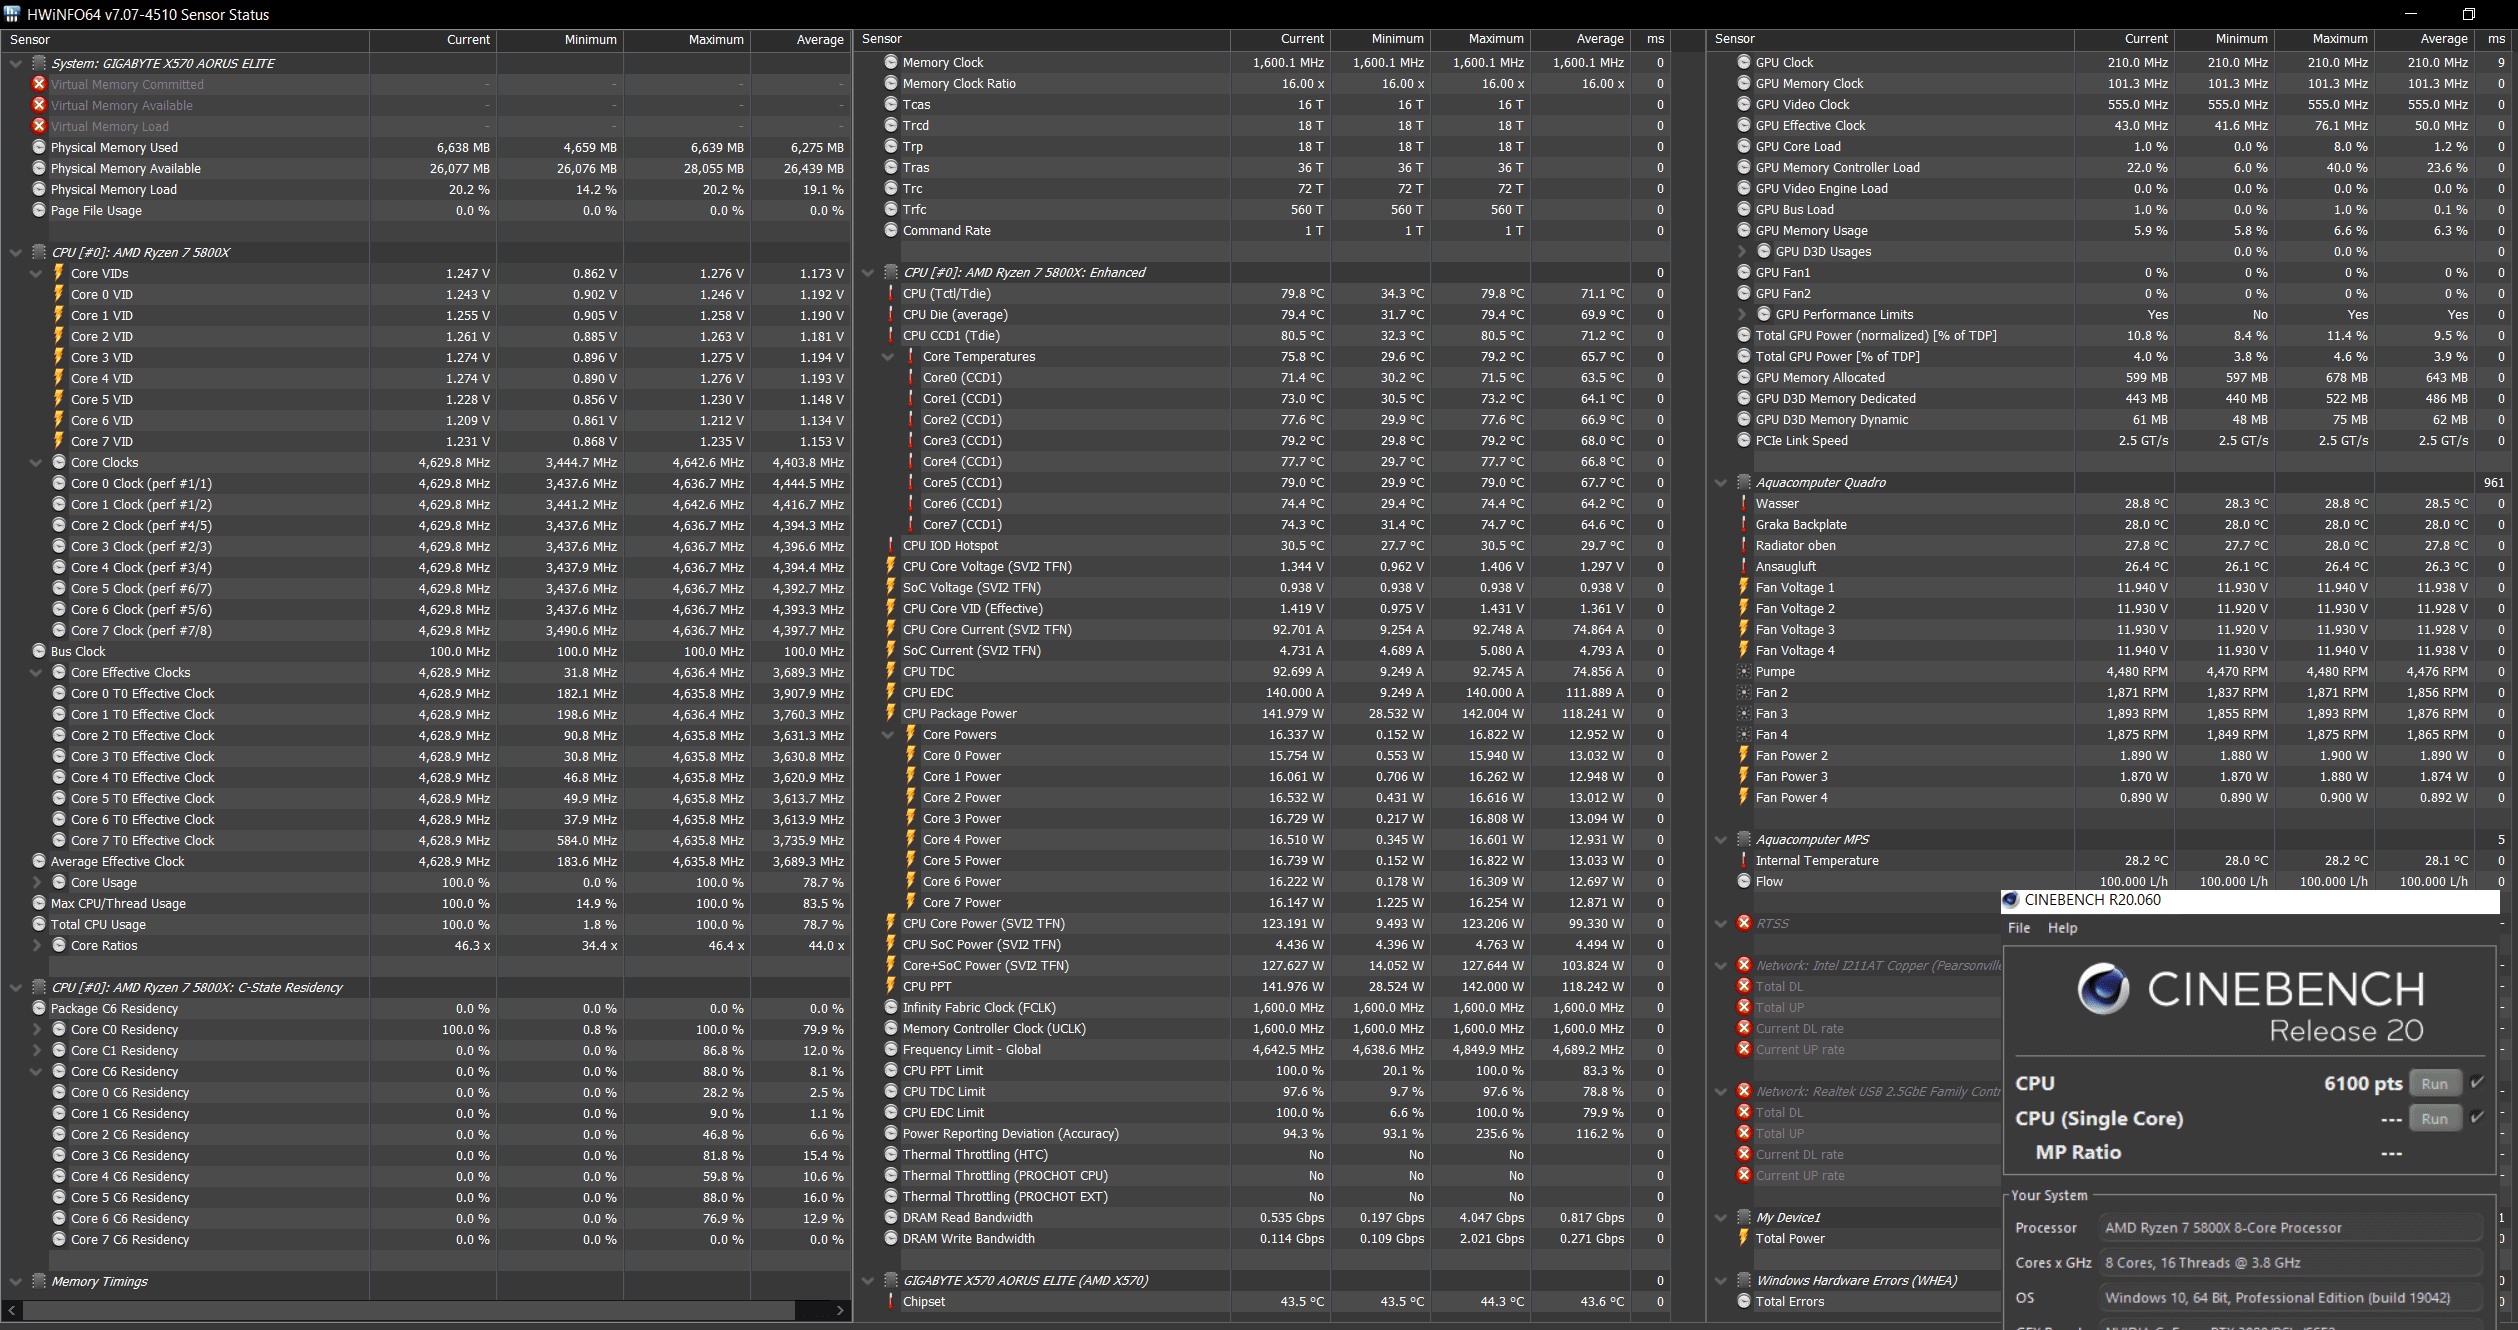Click the CPU Package Power lightning icon
2518x1330 pixels.
click(891, 713)
